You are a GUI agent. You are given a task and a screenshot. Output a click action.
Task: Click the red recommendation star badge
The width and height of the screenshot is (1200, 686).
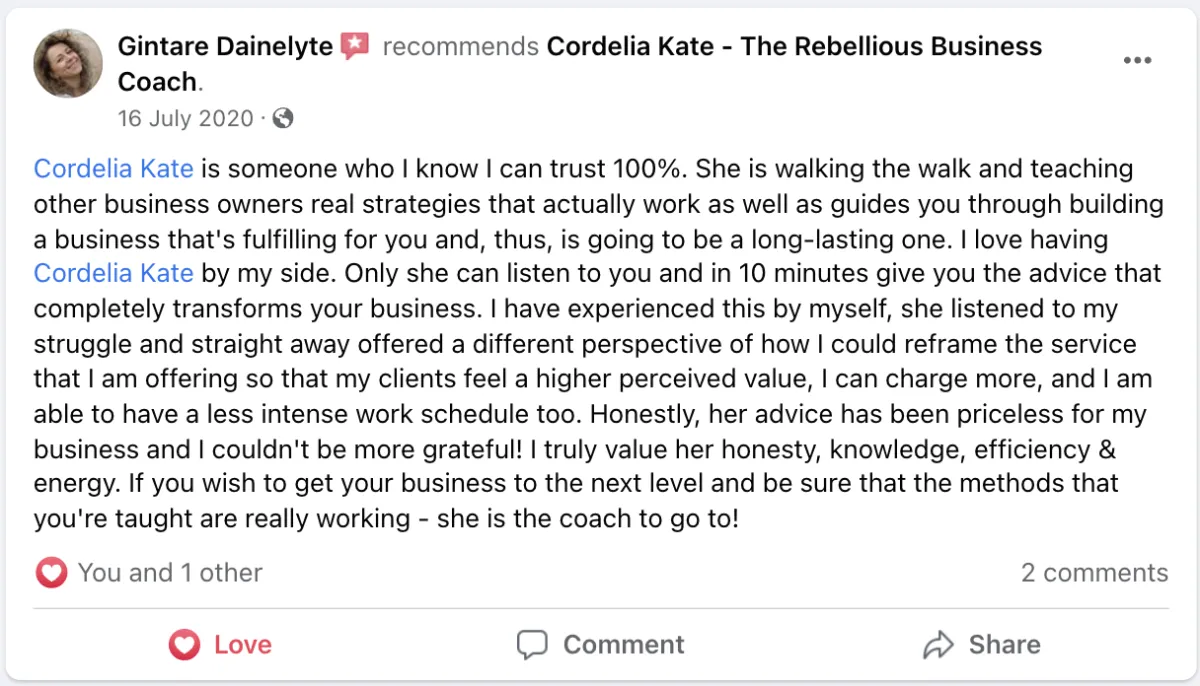(355, 46)
